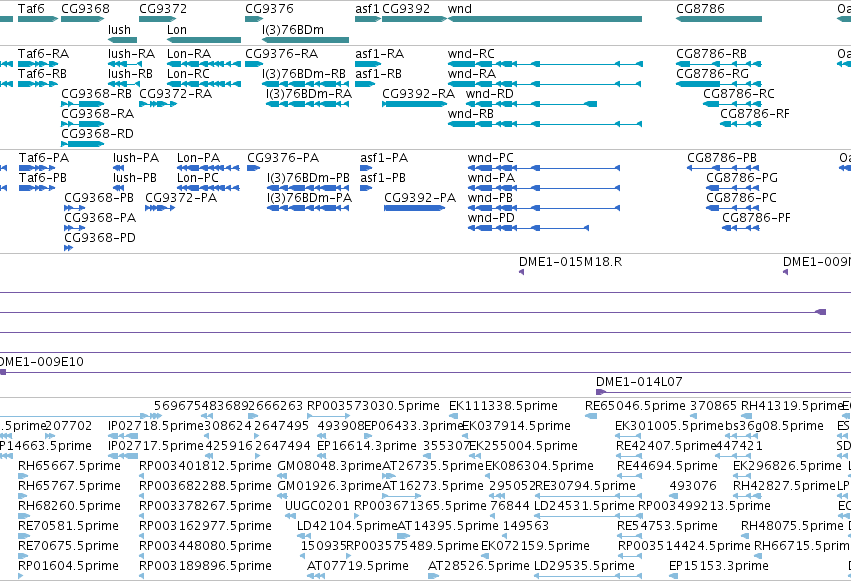Screen dimensions: 851x581
Task: Click the 'CG9376-PA' protein label
Action: [x=283, y=158]
